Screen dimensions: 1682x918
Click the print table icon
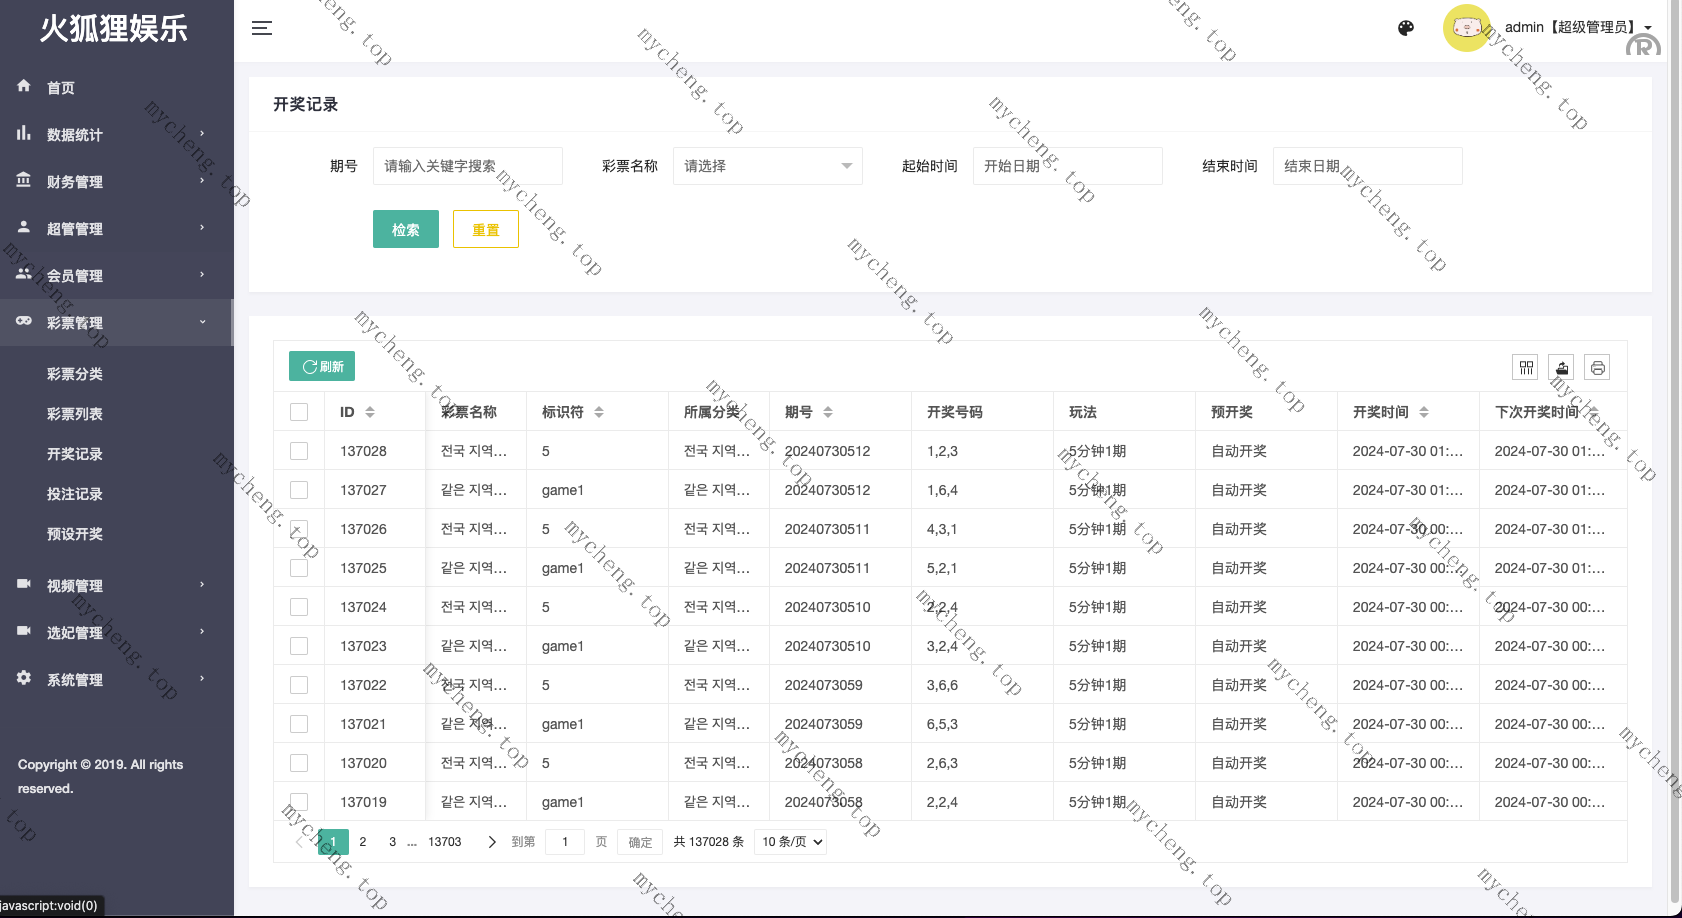(1598, 368)
